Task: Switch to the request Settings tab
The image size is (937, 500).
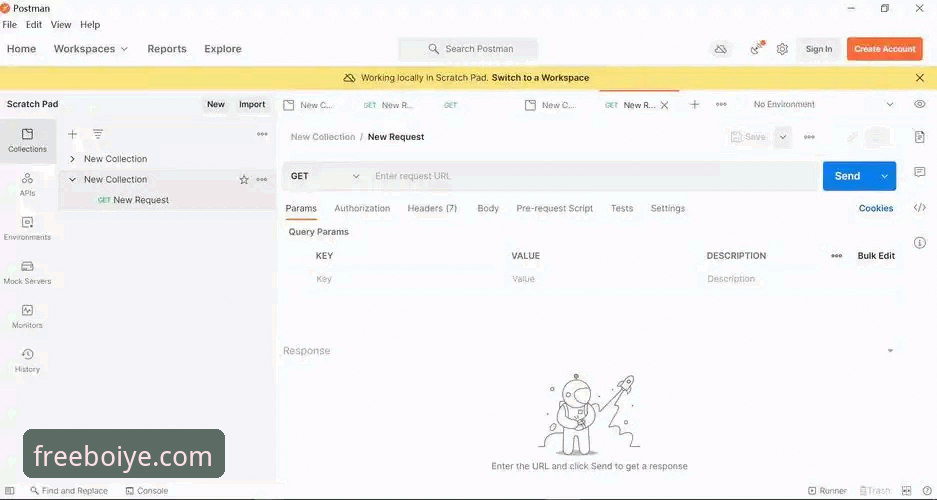Action: pos(667,208)
